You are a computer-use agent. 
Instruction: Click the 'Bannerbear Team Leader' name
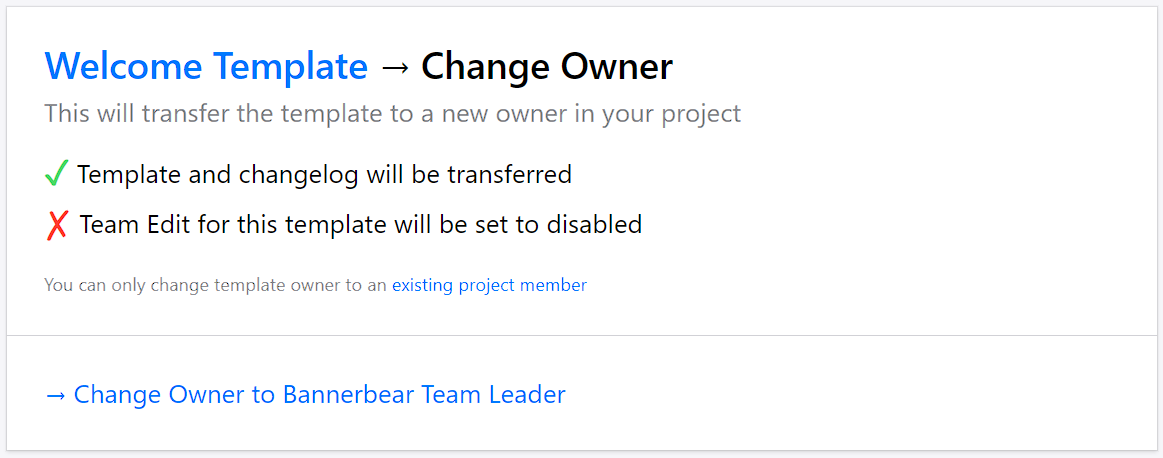[424, 395]
